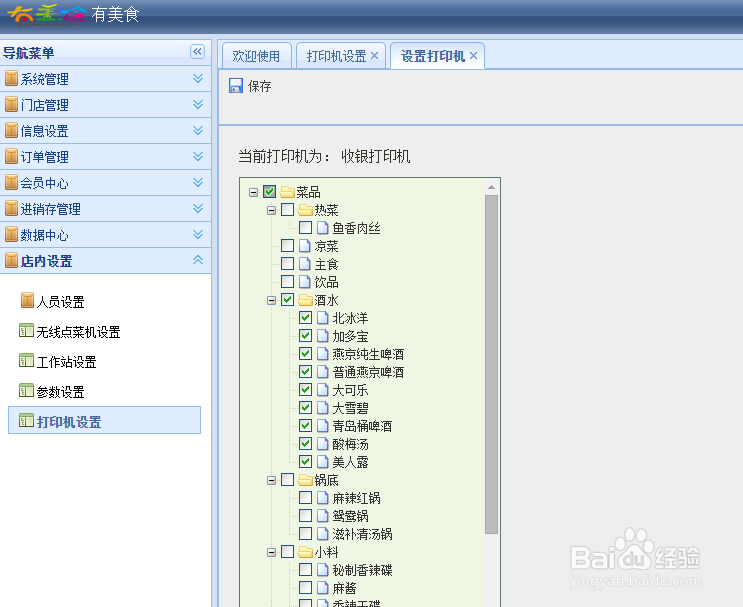This screenshot has height=607, width=743.
Task: Collapse the 菜品 root tree node
Action: point(254,192)
